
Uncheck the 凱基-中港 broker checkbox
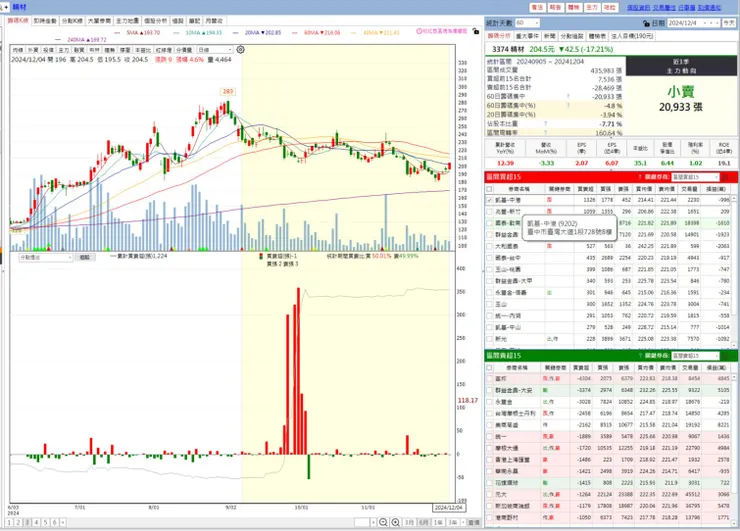tap(489, 200)
